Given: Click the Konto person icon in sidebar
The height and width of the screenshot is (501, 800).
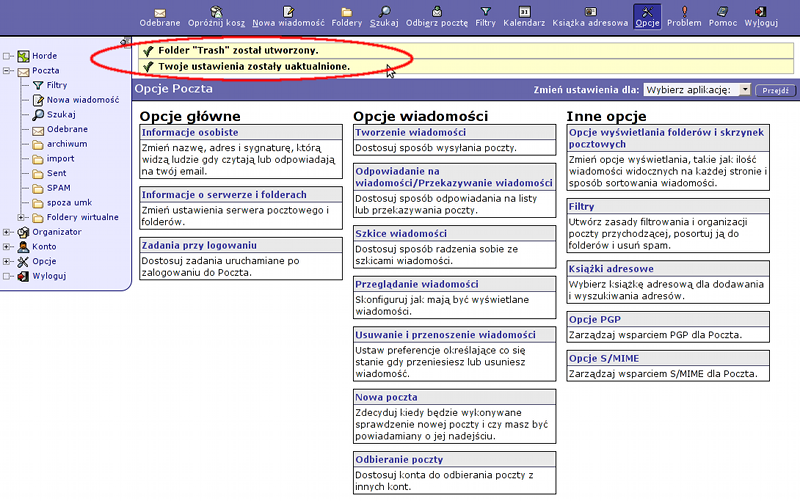Looking at the screenshot, I should point(23,247).
